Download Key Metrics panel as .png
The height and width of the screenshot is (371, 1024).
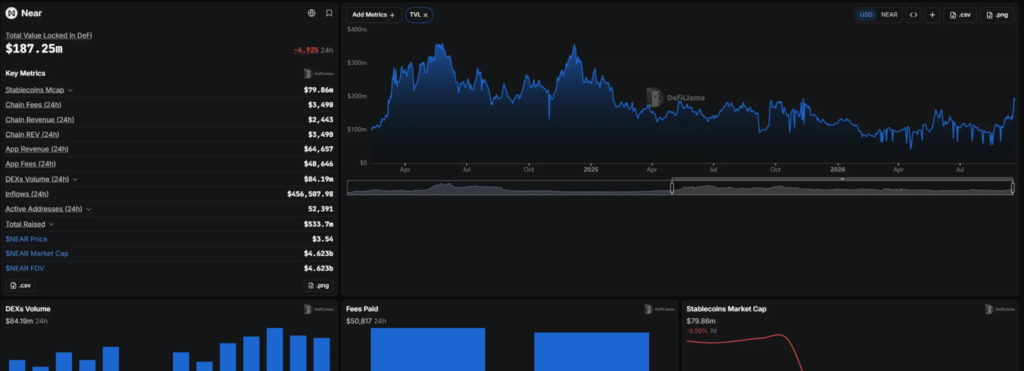tap(318, 285)
